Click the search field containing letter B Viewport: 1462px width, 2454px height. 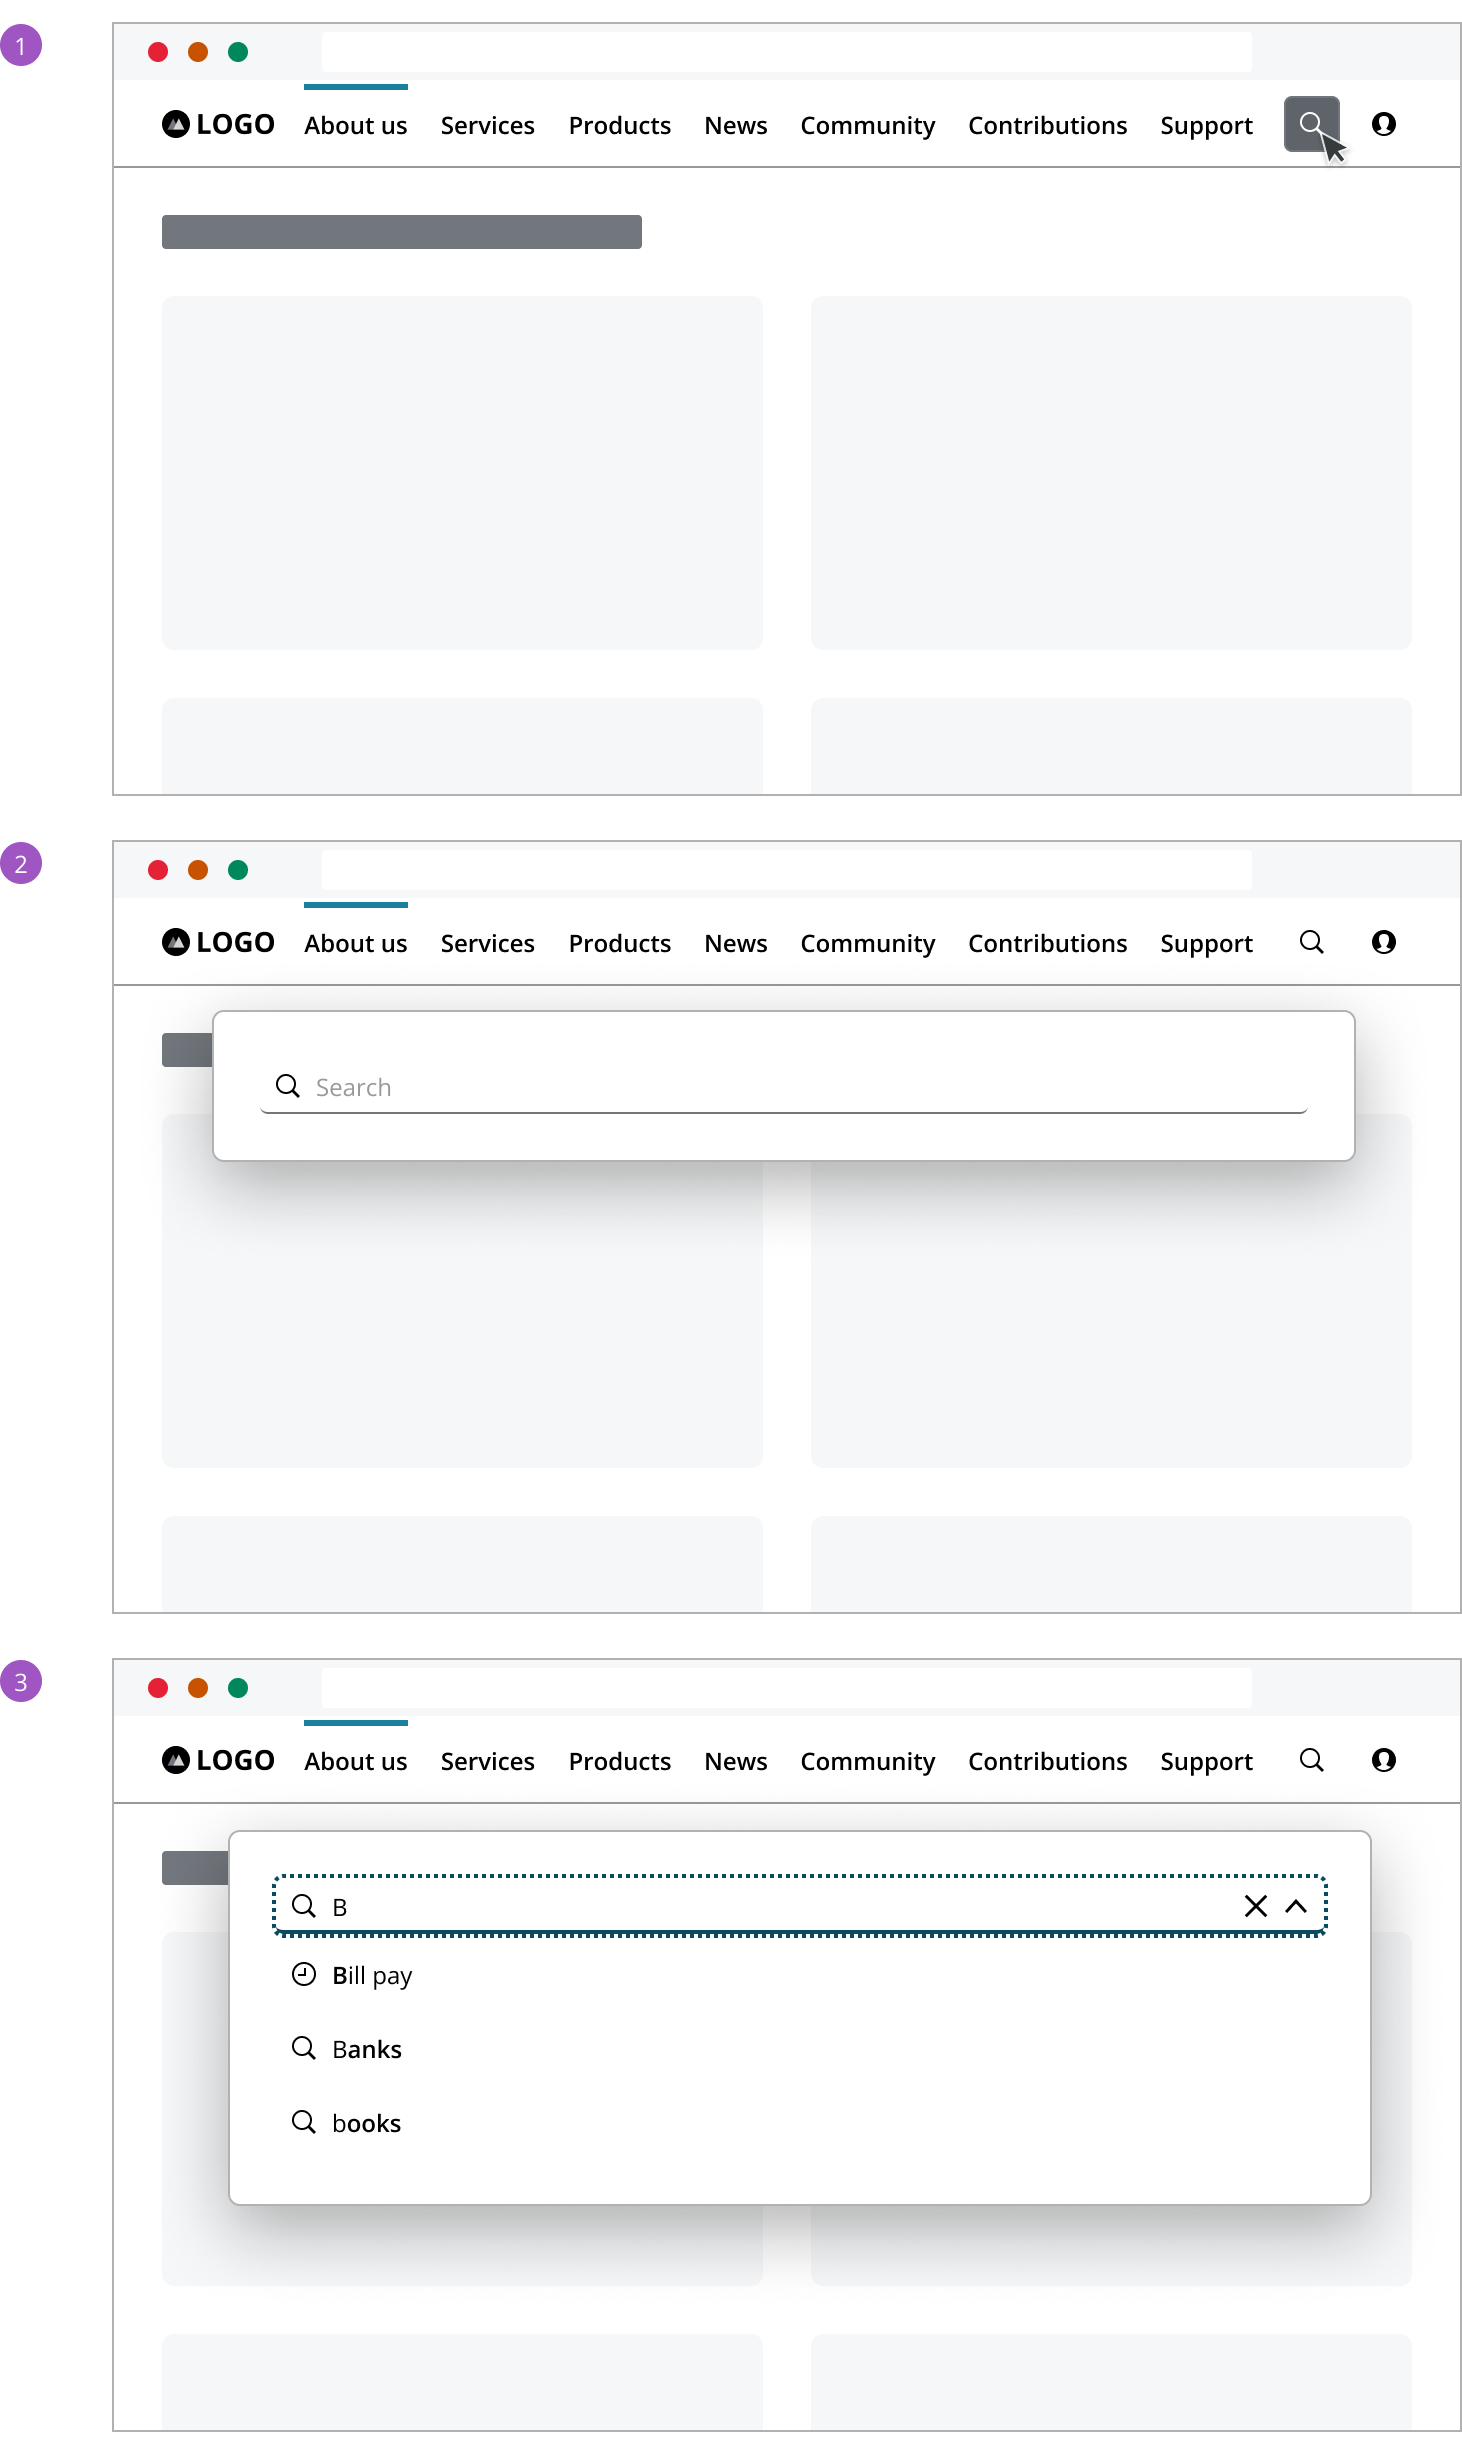point(780,1906)
